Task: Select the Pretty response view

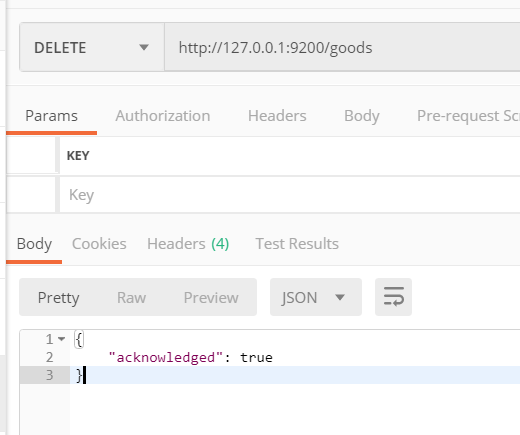Action: pos(58,297)
